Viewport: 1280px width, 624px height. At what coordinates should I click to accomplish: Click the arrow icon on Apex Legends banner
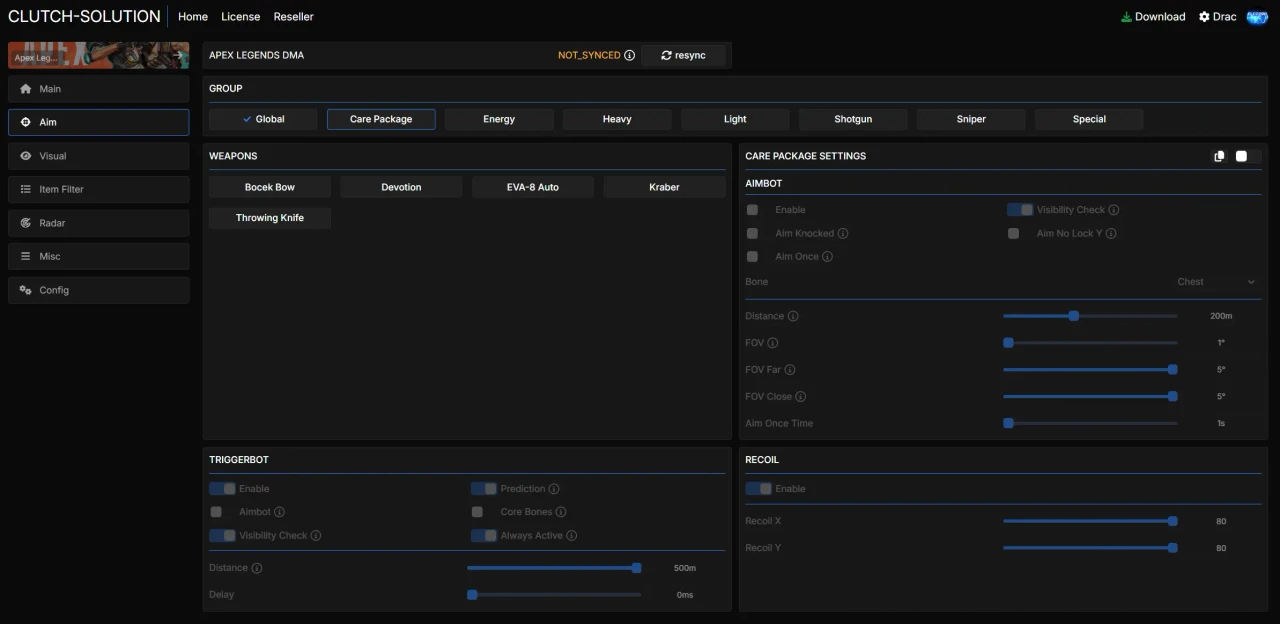click(x=178, y=56)
